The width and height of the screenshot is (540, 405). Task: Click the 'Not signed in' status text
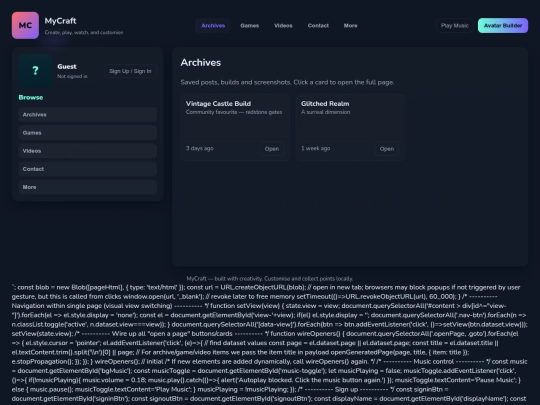[72, 76]
